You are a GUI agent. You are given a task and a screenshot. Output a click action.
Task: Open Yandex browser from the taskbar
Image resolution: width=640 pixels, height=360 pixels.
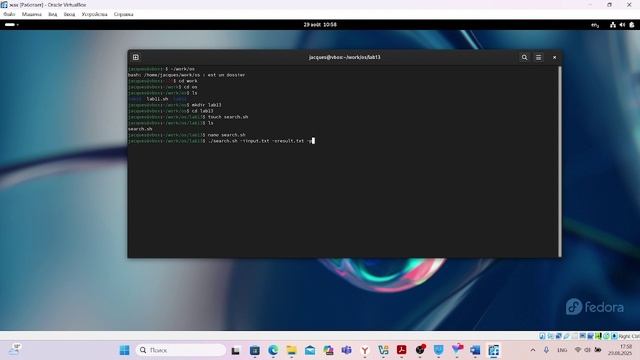coord(365,350)
